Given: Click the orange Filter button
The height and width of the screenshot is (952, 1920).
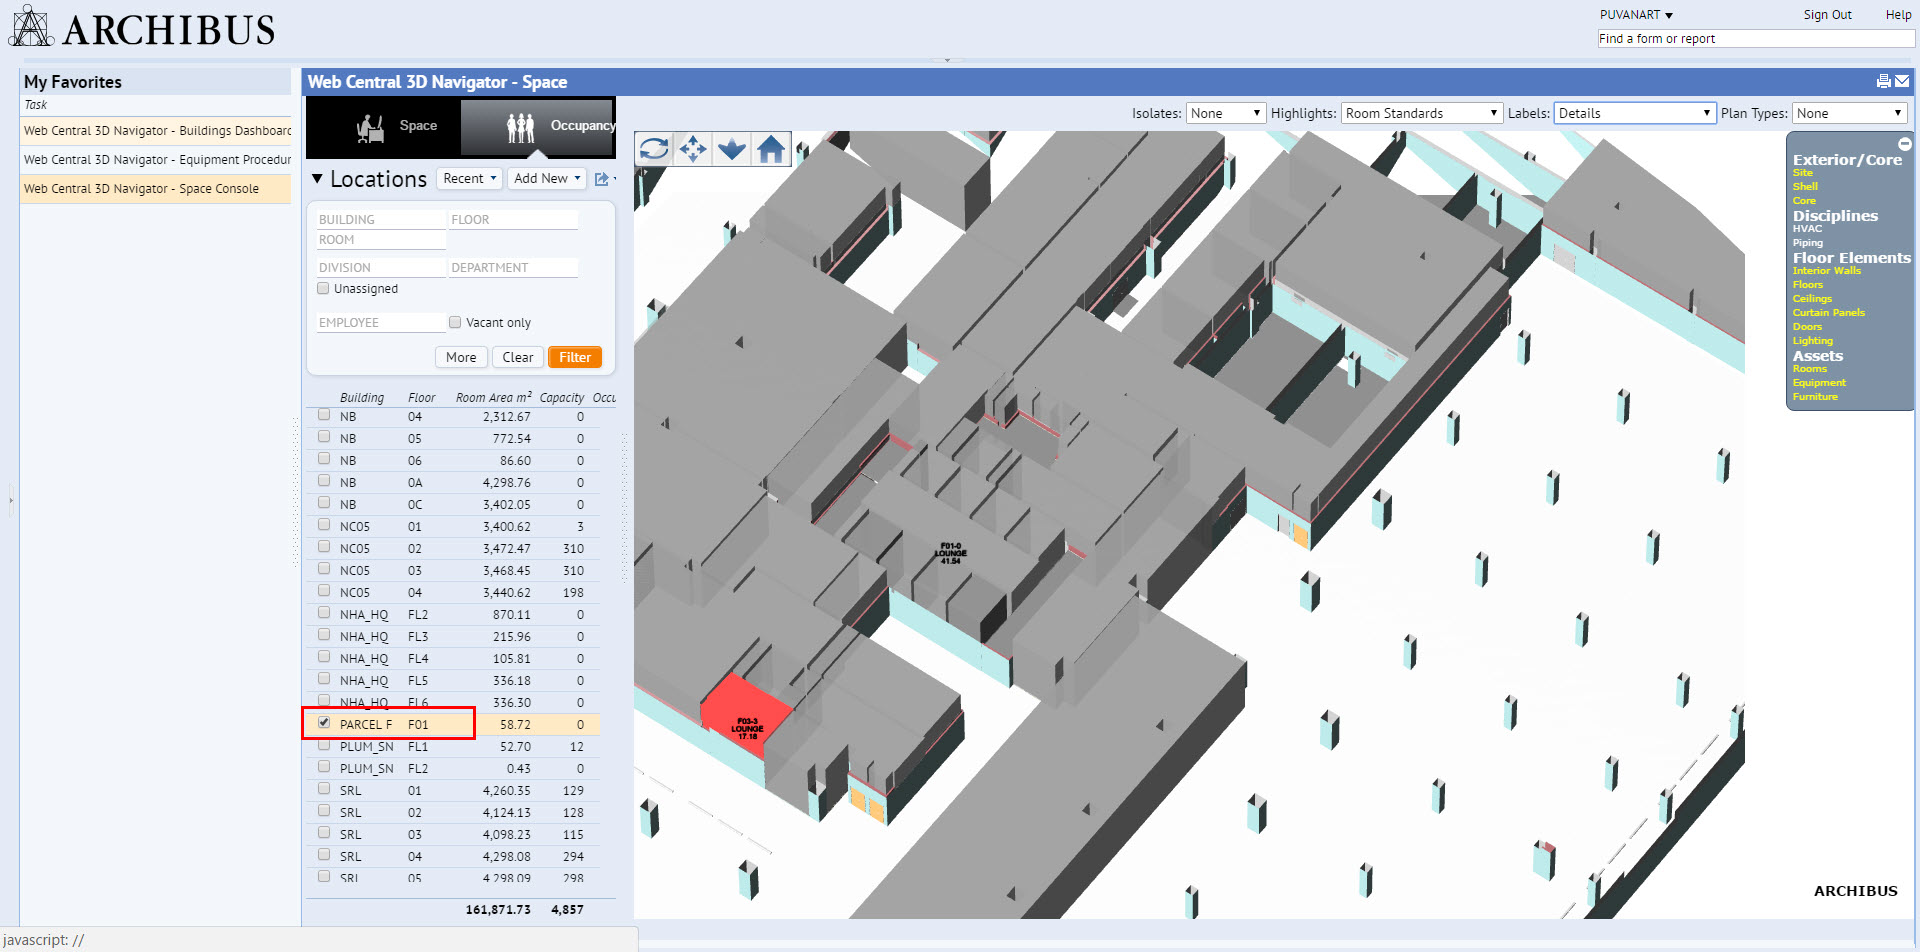Looking at the screenshot, I should [x=575, y=358].
